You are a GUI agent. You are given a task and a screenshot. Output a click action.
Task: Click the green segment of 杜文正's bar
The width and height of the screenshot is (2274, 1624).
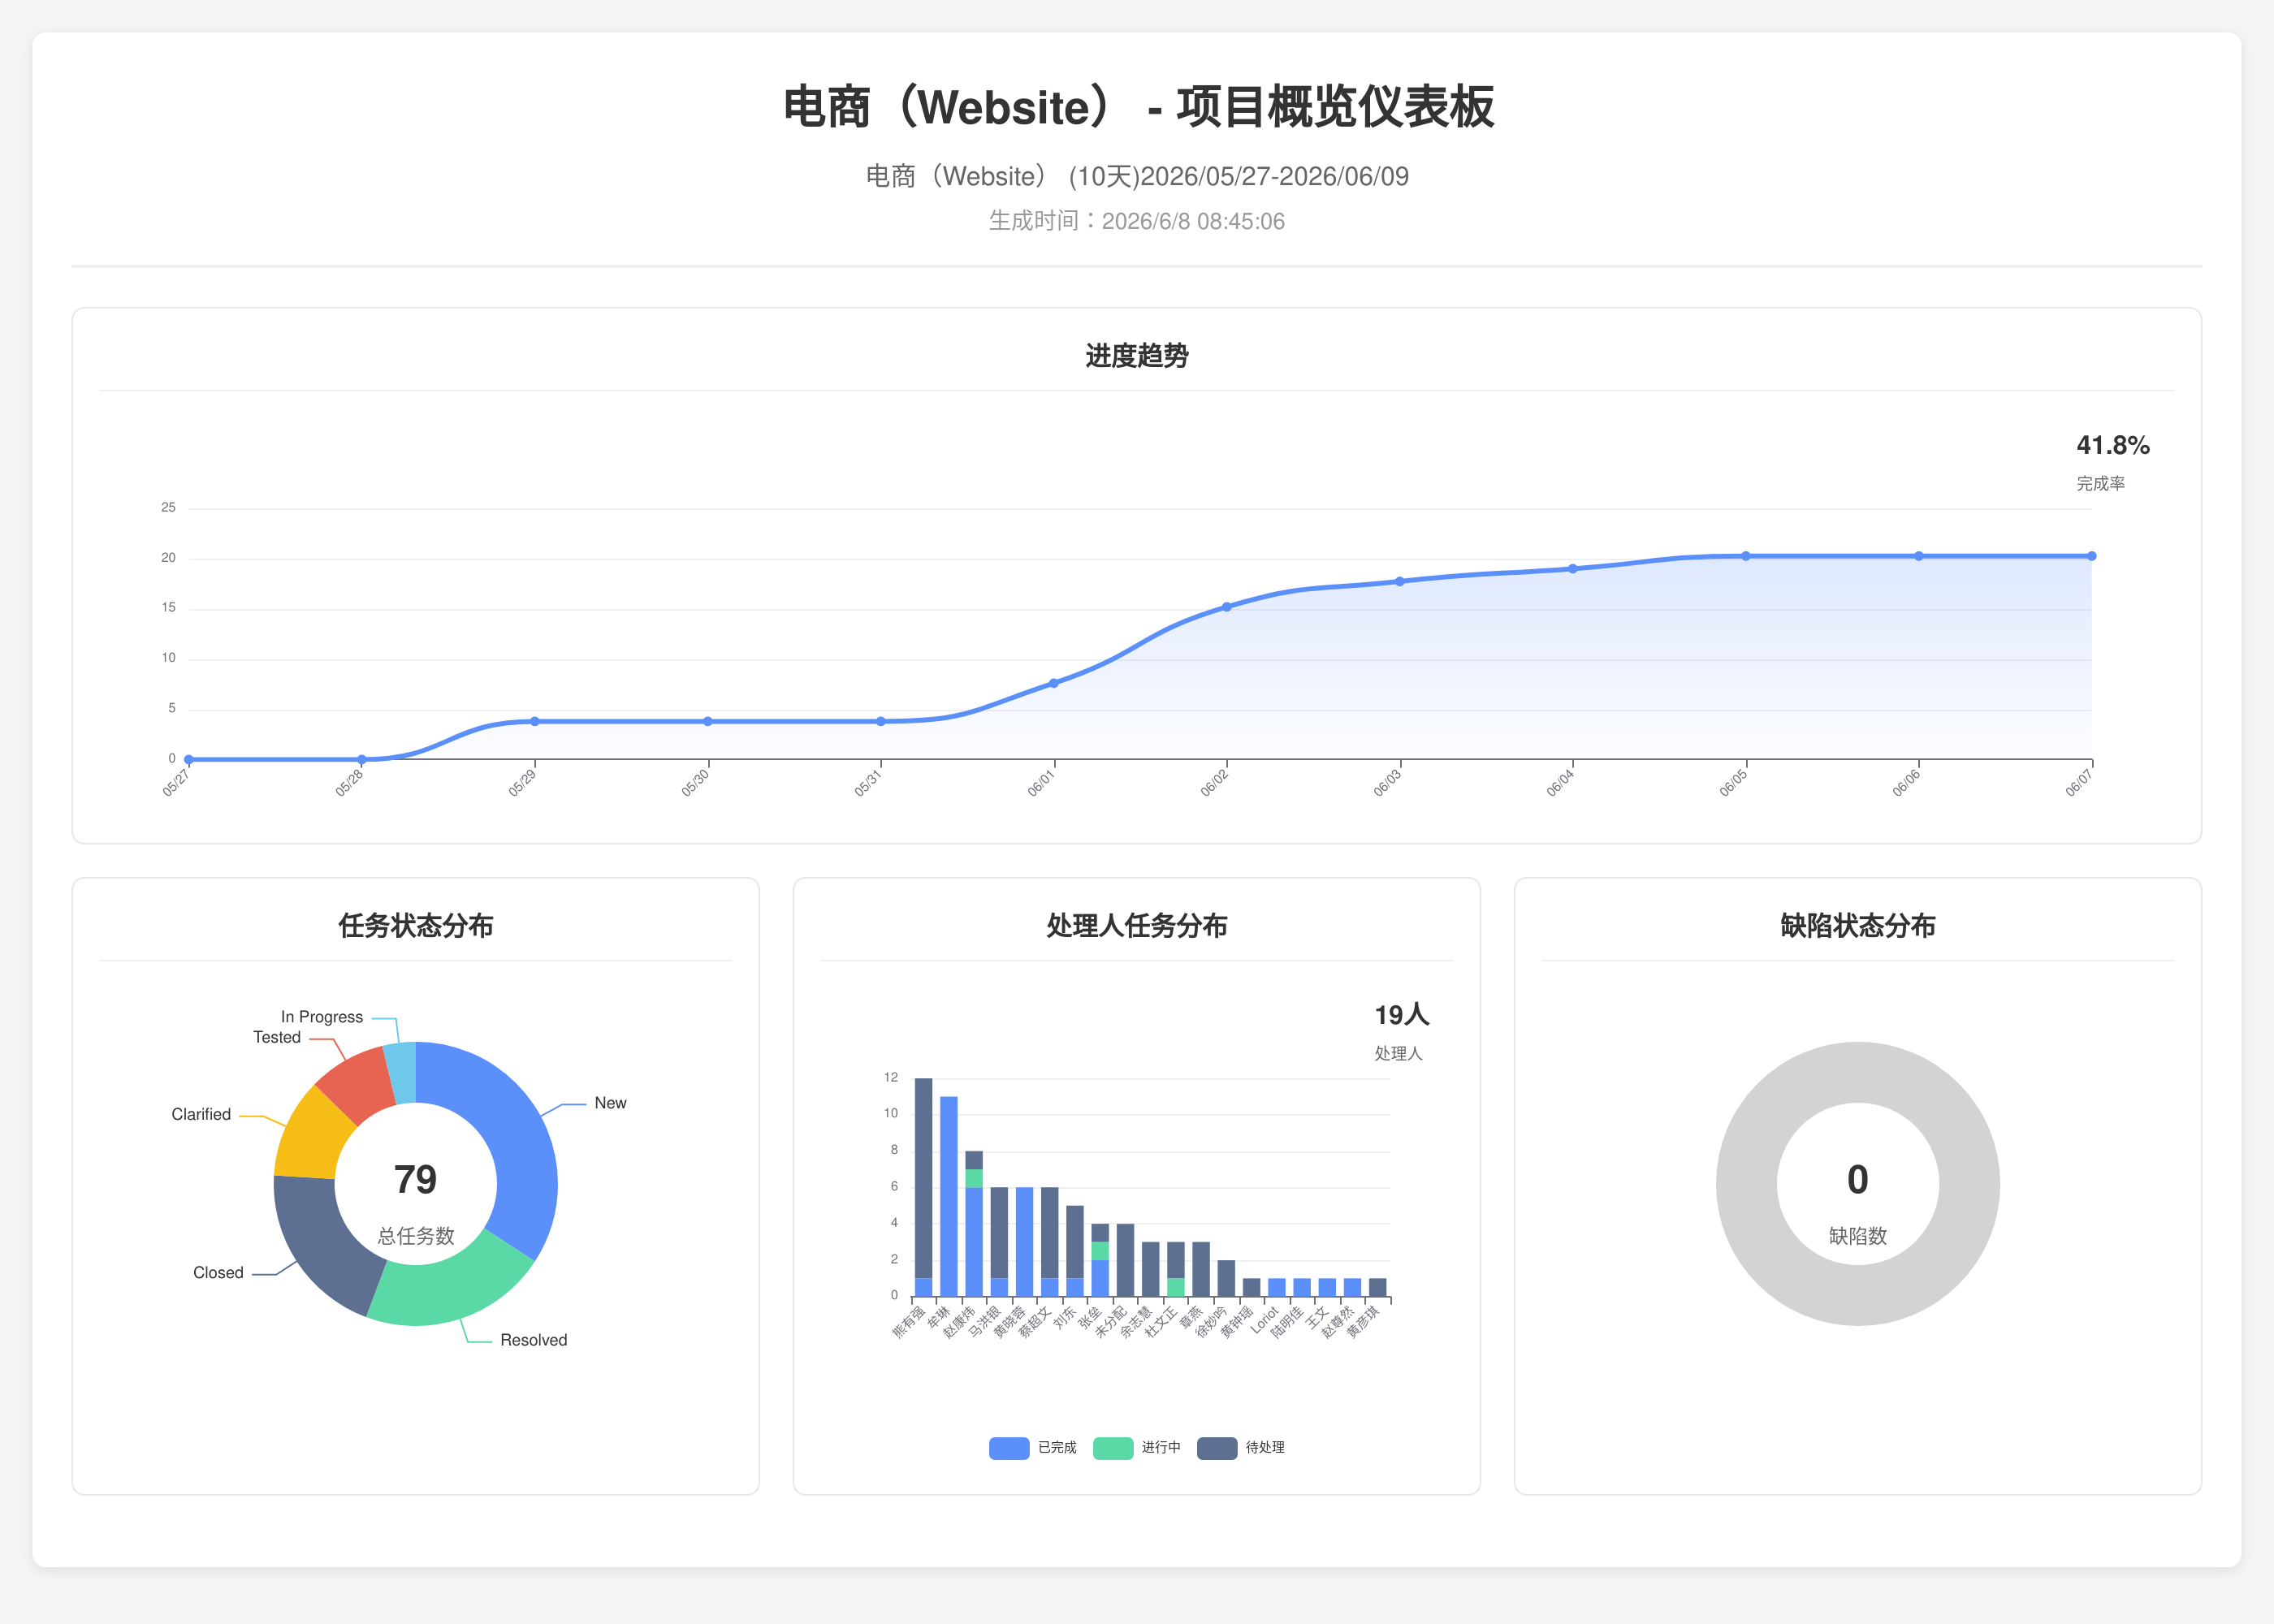[1176, 1287]
